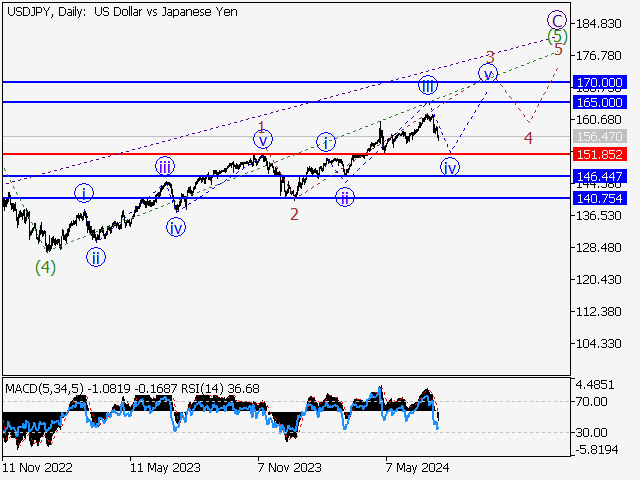This screenshot has width=640, height=480.
Task: Select circled wave v label beside red 1
Action: [263, 140]
